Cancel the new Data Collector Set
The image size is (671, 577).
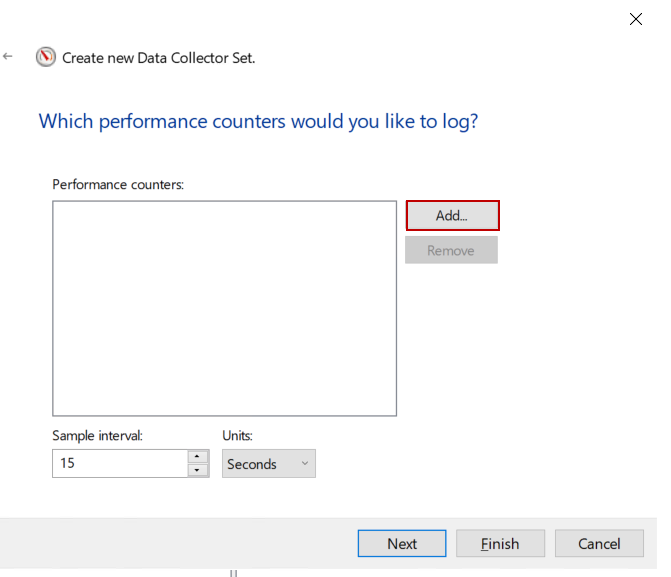[600, 544]
